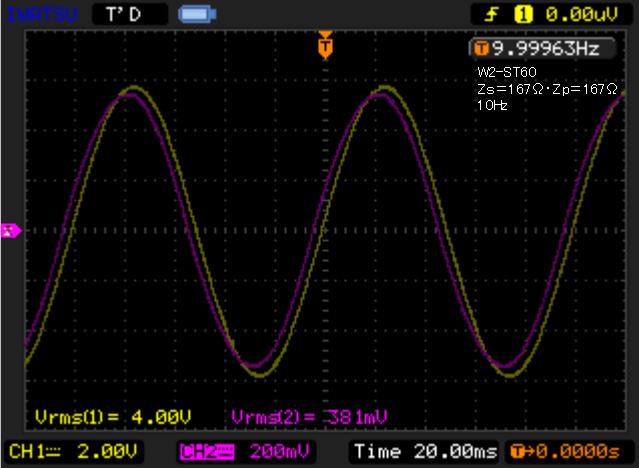Screen dimensions: 639x468
Task: Click the blue battery icon
Action: coord(197,15)
